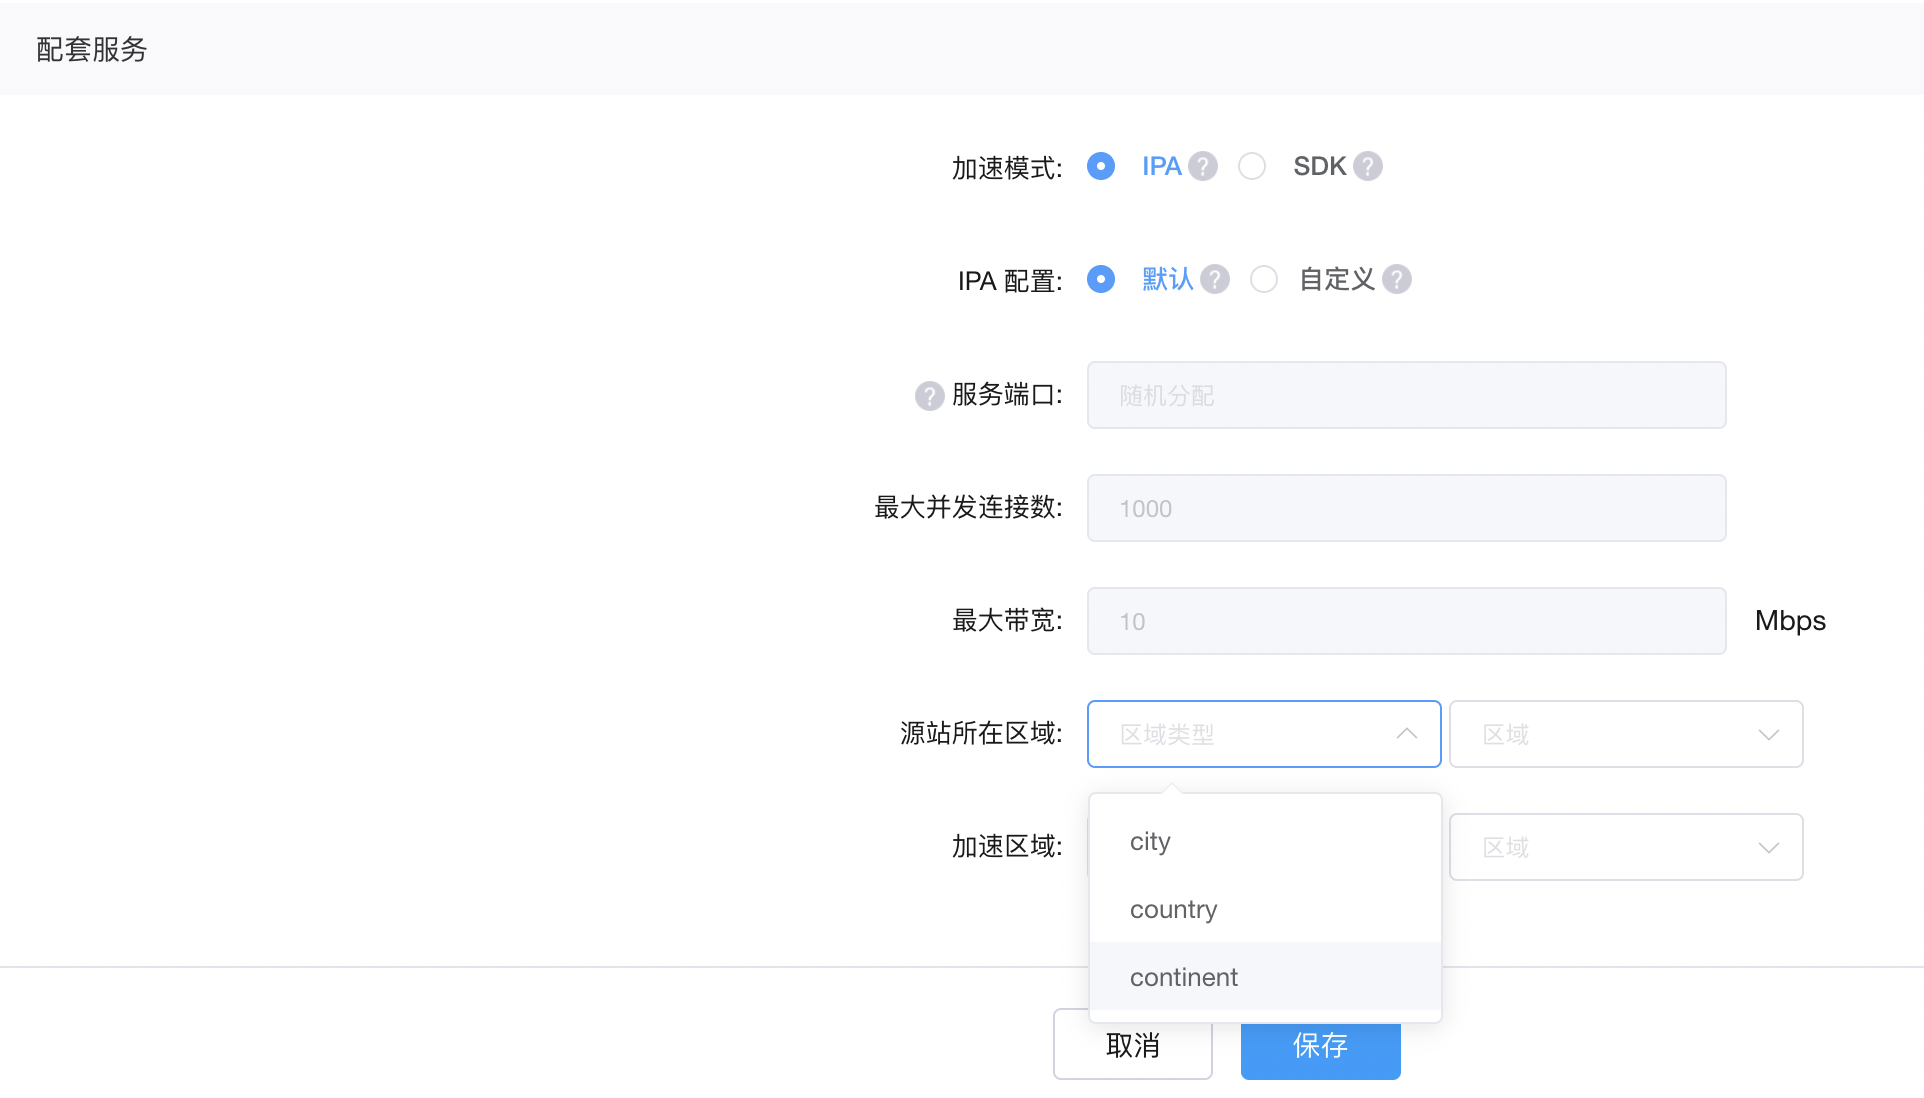Choose 自定义 IPA configuration radio

[1264, 279]
